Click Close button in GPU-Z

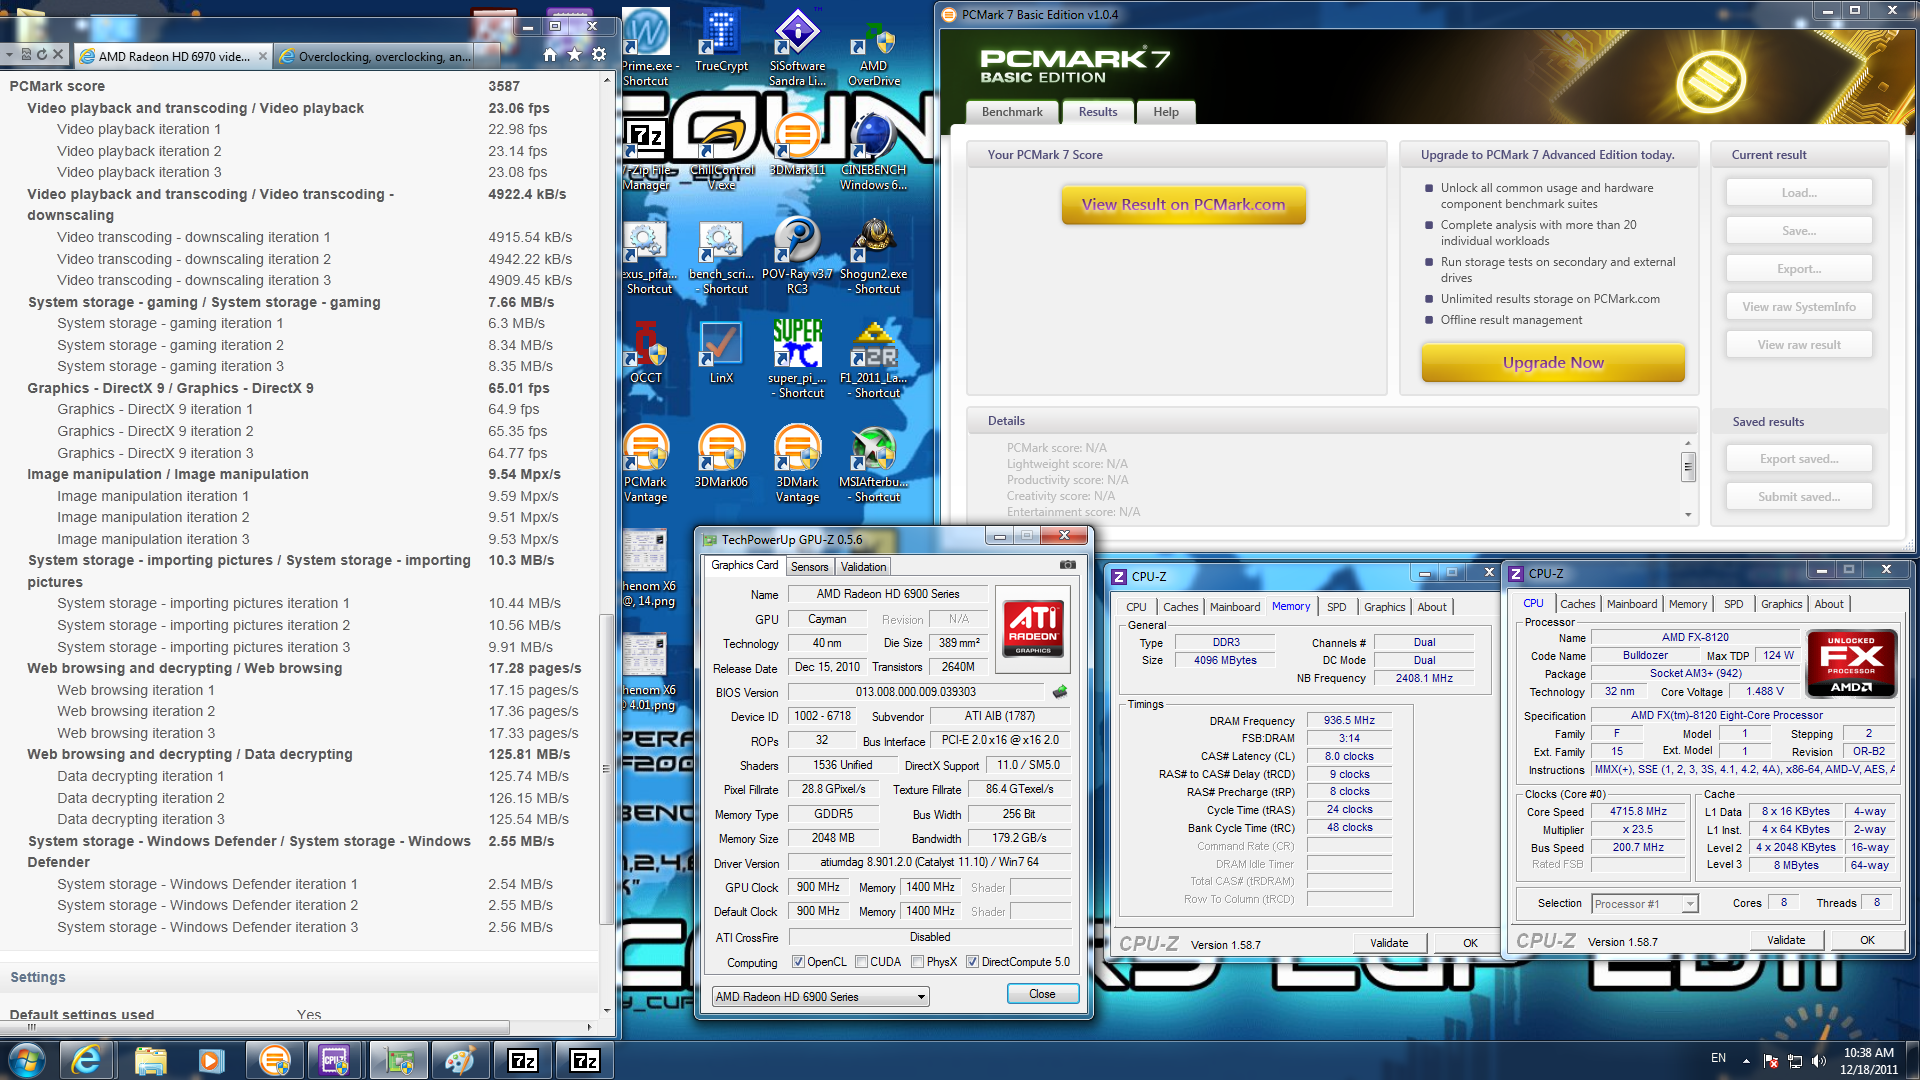[x=1042, y=994]
